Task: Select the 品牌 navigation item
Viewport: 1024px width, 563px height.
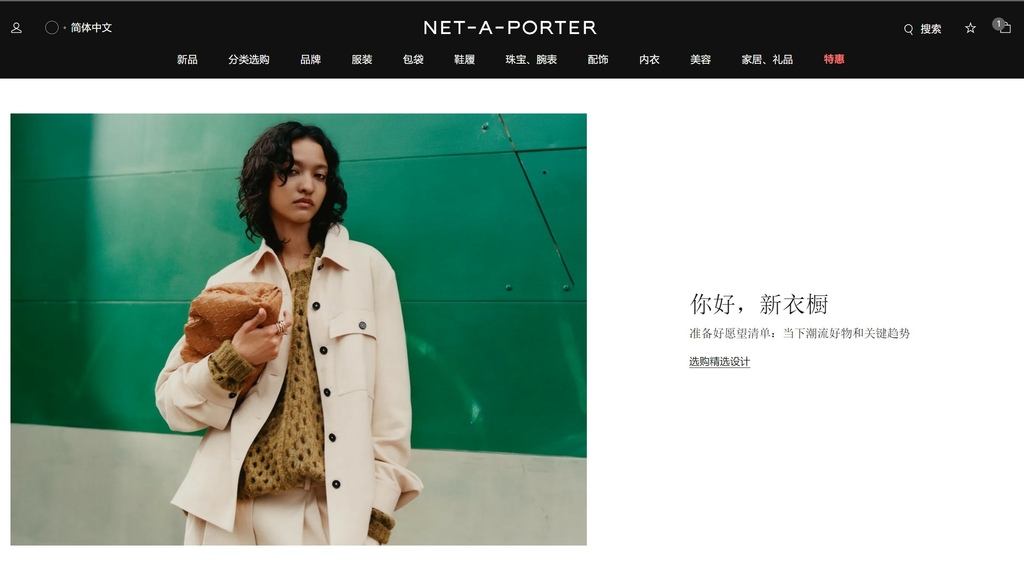Action: click(310, 59)
